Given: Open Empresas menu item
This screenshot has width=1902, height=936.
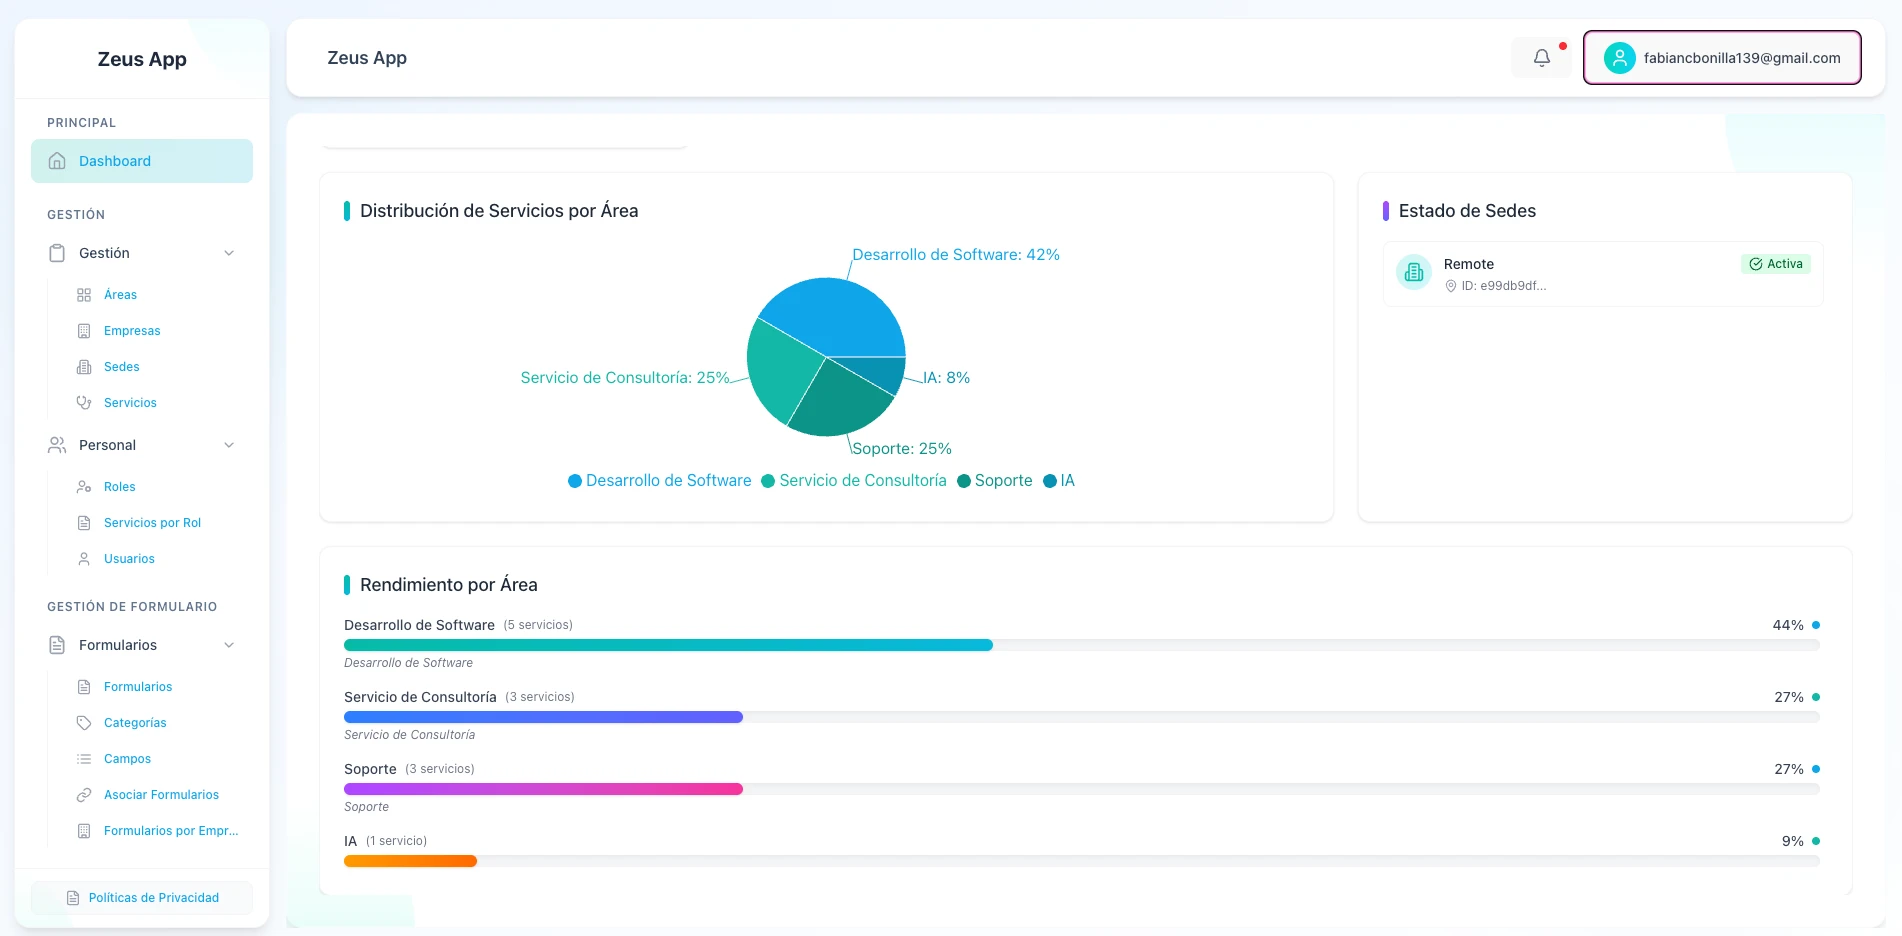Looking at the screenshot, I should click(x=132, y=331).
